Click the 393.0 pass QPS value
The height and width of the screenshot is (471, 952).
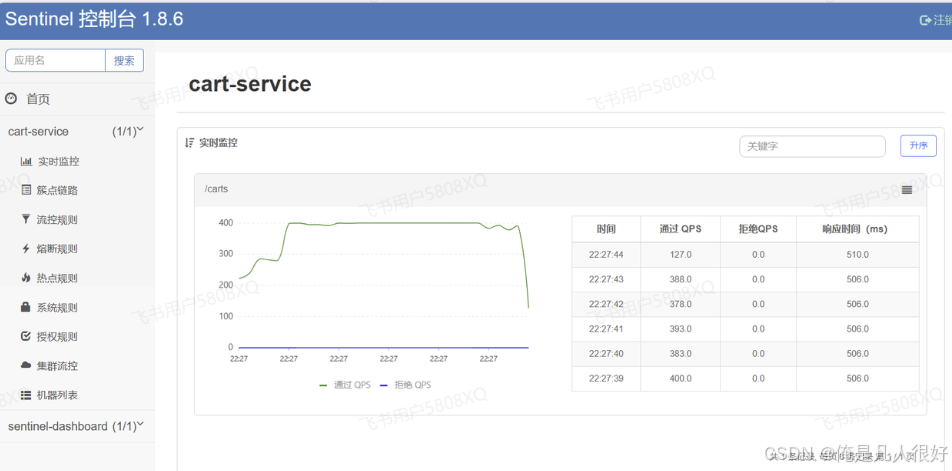tap(680, 329)
